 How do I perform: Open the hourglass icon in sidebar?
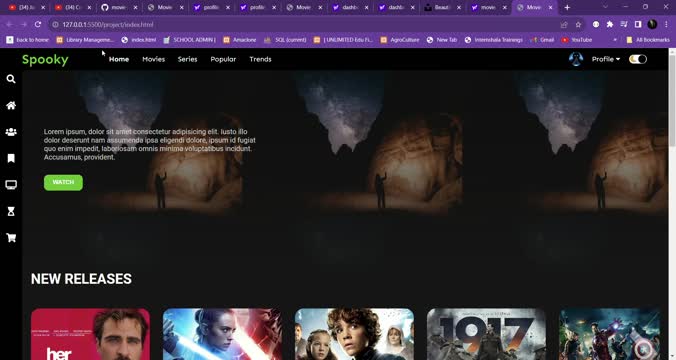point(11,211)
